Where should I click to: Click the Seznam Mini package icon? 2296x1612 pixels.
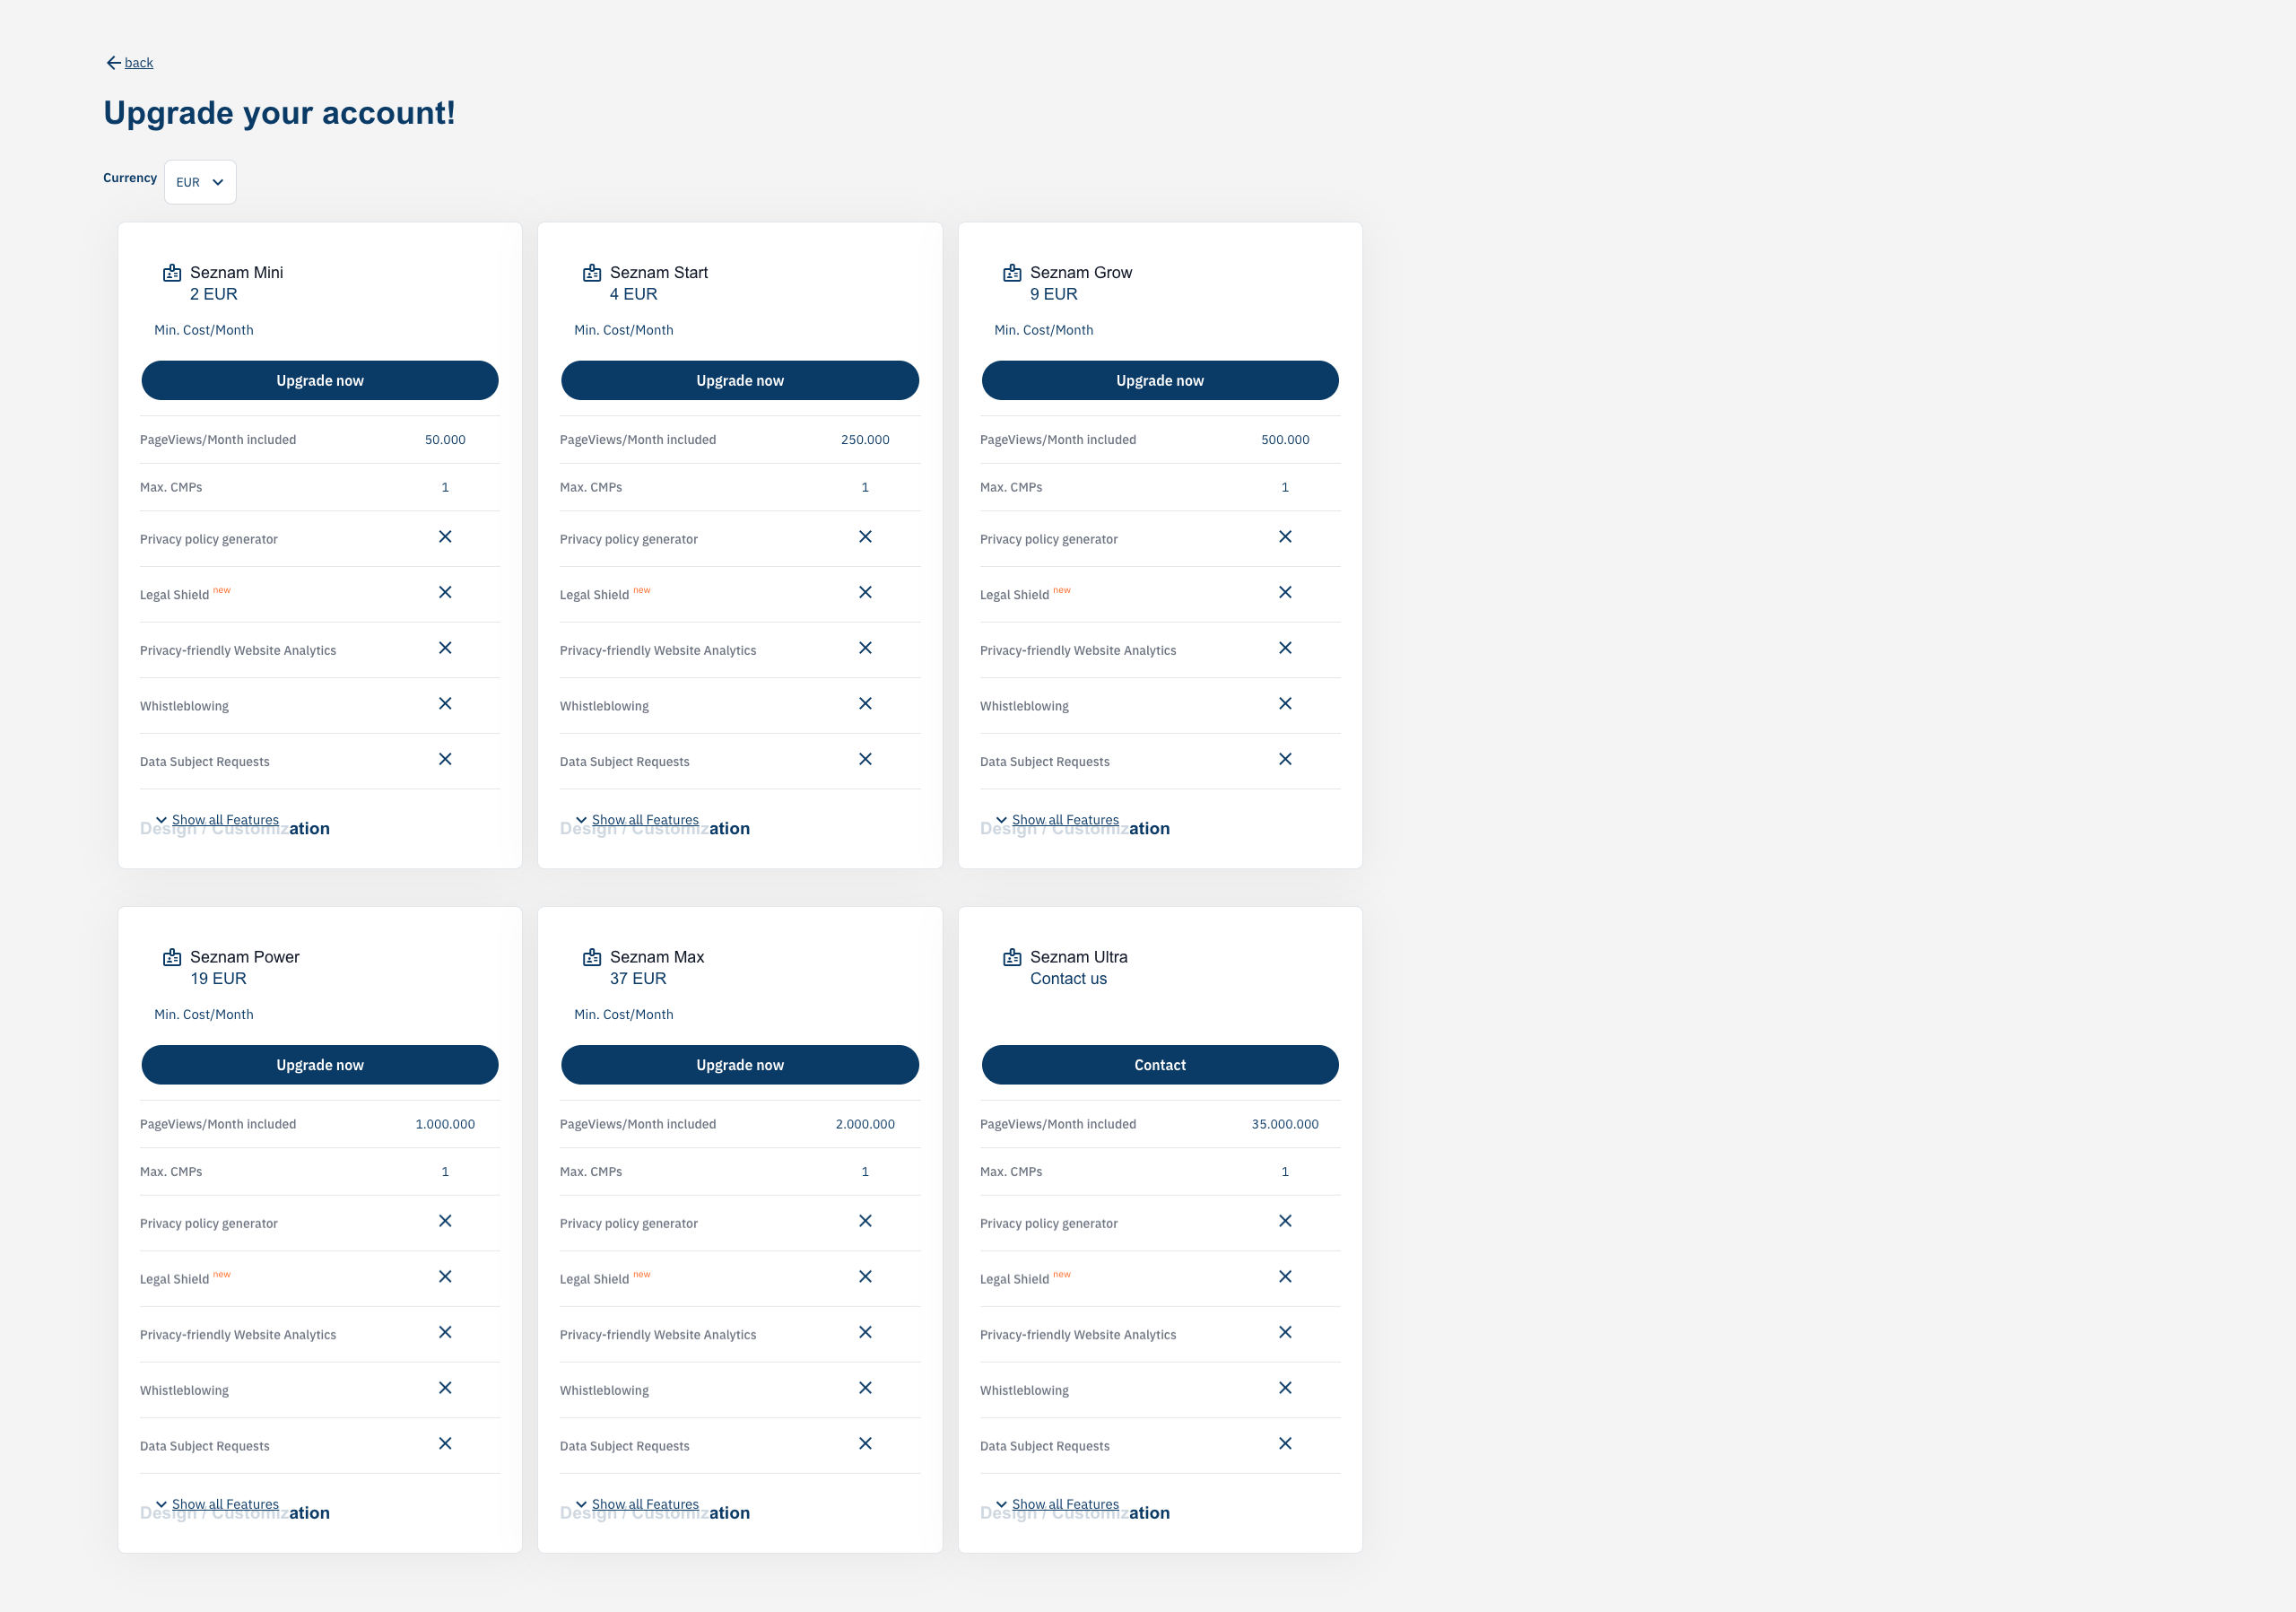(172, 273)
